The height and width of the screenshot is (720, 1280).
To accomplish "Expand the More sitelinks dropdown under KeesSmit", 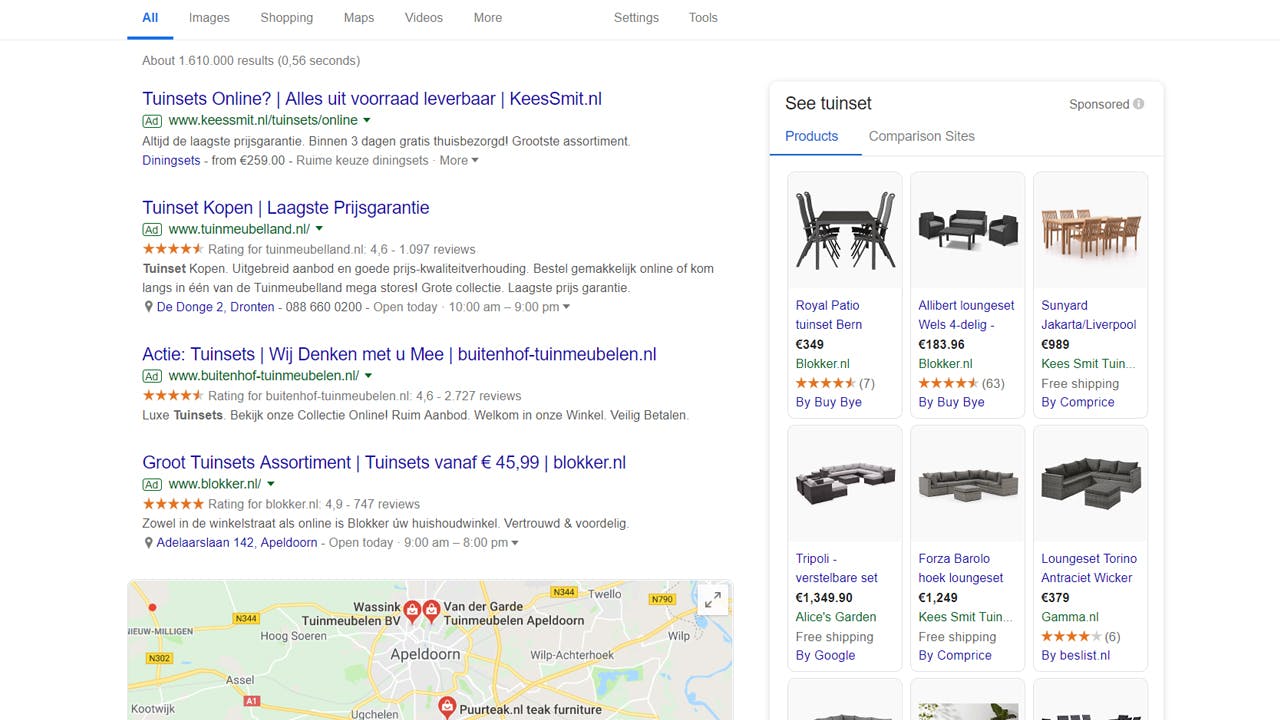I will tap(459, 160).
